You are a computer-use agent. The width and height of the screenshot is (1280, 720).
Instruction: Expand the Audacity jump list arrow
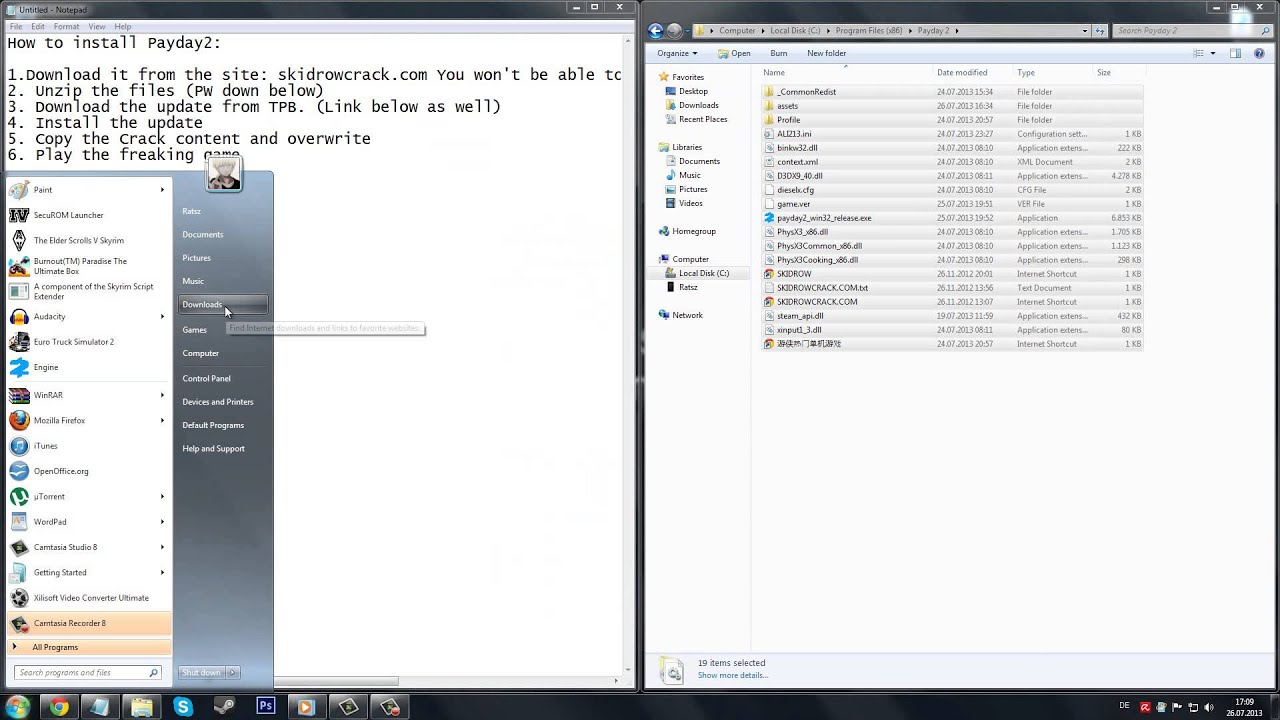click(162, 316)
